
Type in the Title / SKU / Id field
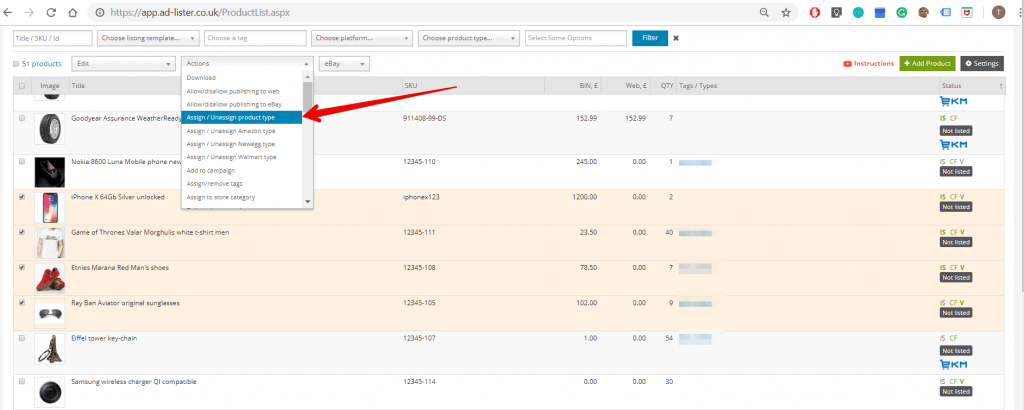coord(51,38)
